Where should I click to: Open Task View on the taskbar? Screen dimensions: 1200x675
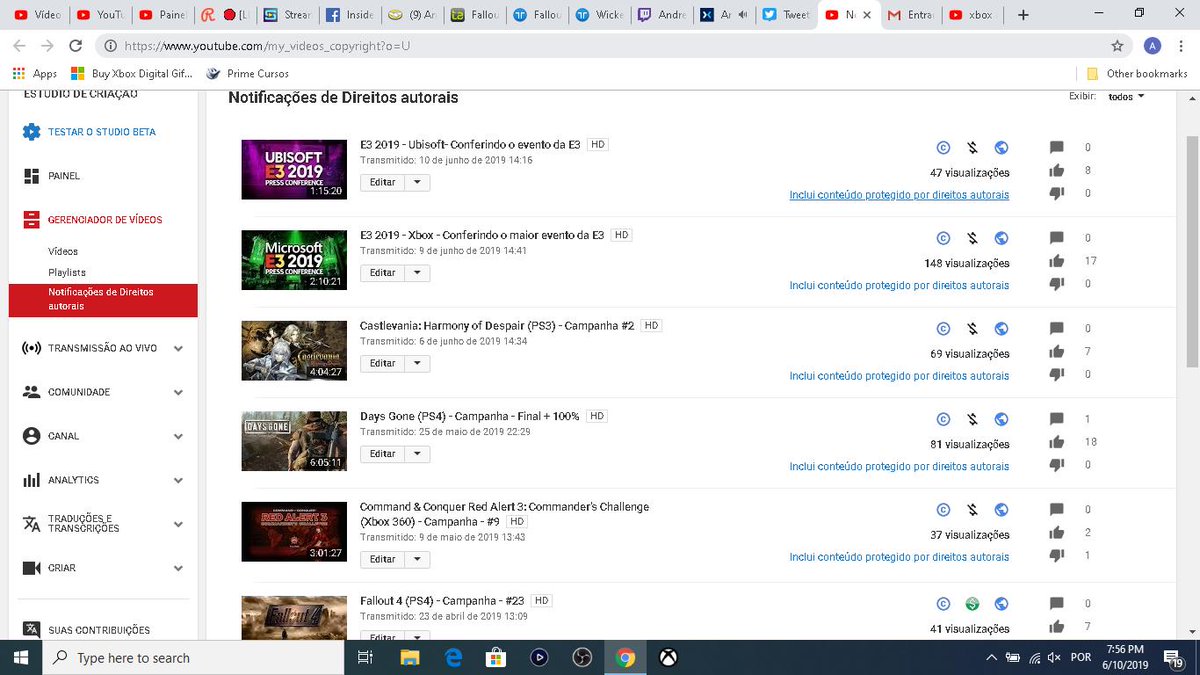click(x=365, y=657)
